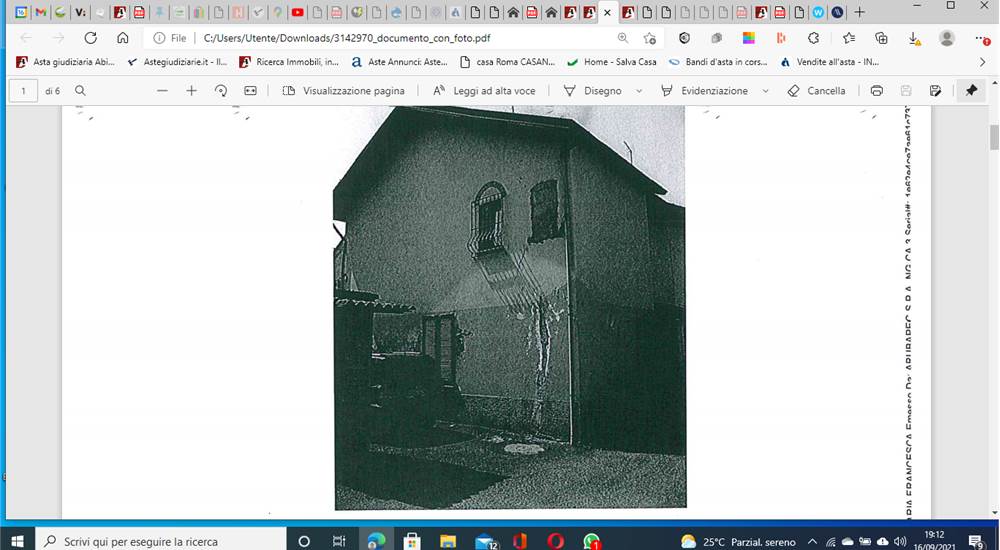Click the PDF vertical scrollbar thumb

point(994,138)
